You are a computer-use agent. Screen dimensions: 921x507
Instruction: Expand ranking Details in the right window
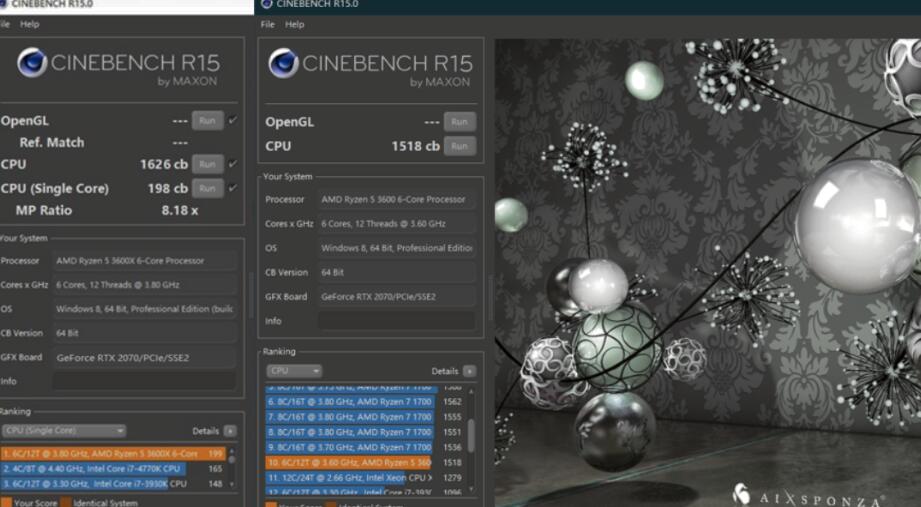469,371
